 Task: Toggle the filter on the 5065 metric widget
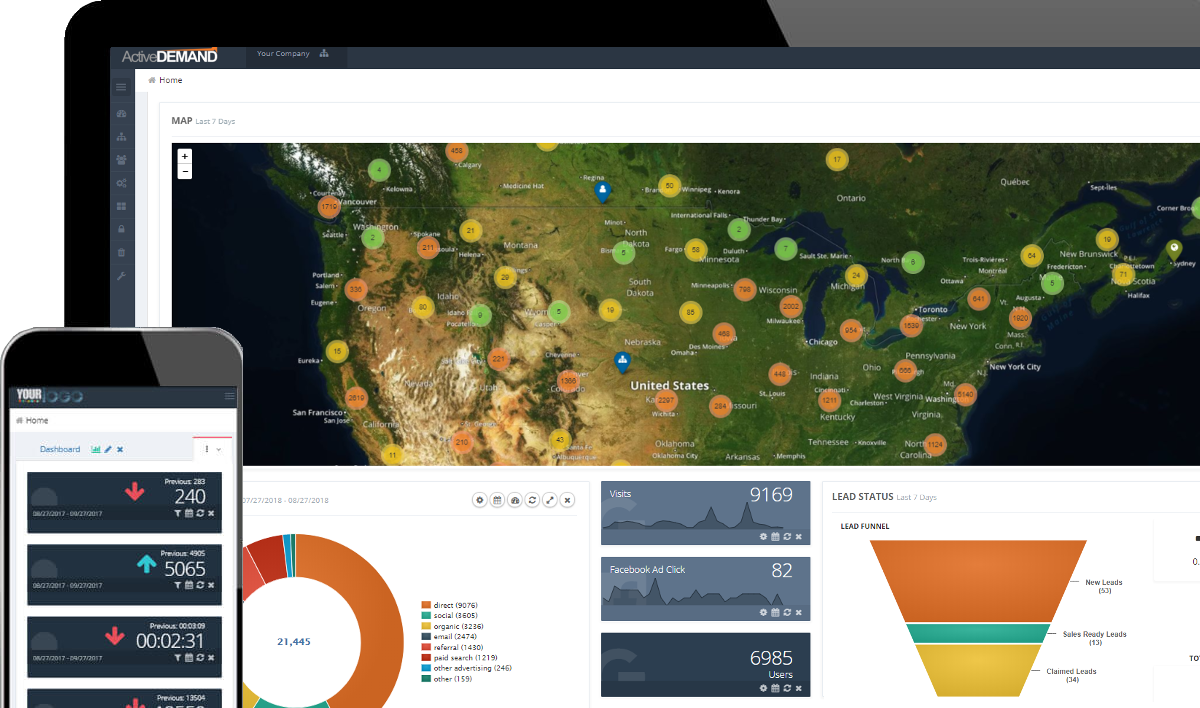[178, 586]
